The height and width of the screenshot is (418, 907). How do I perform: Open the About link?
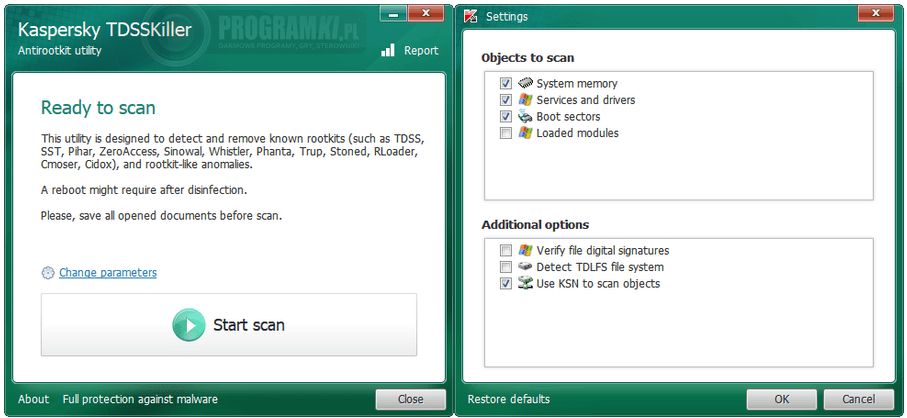34,399
